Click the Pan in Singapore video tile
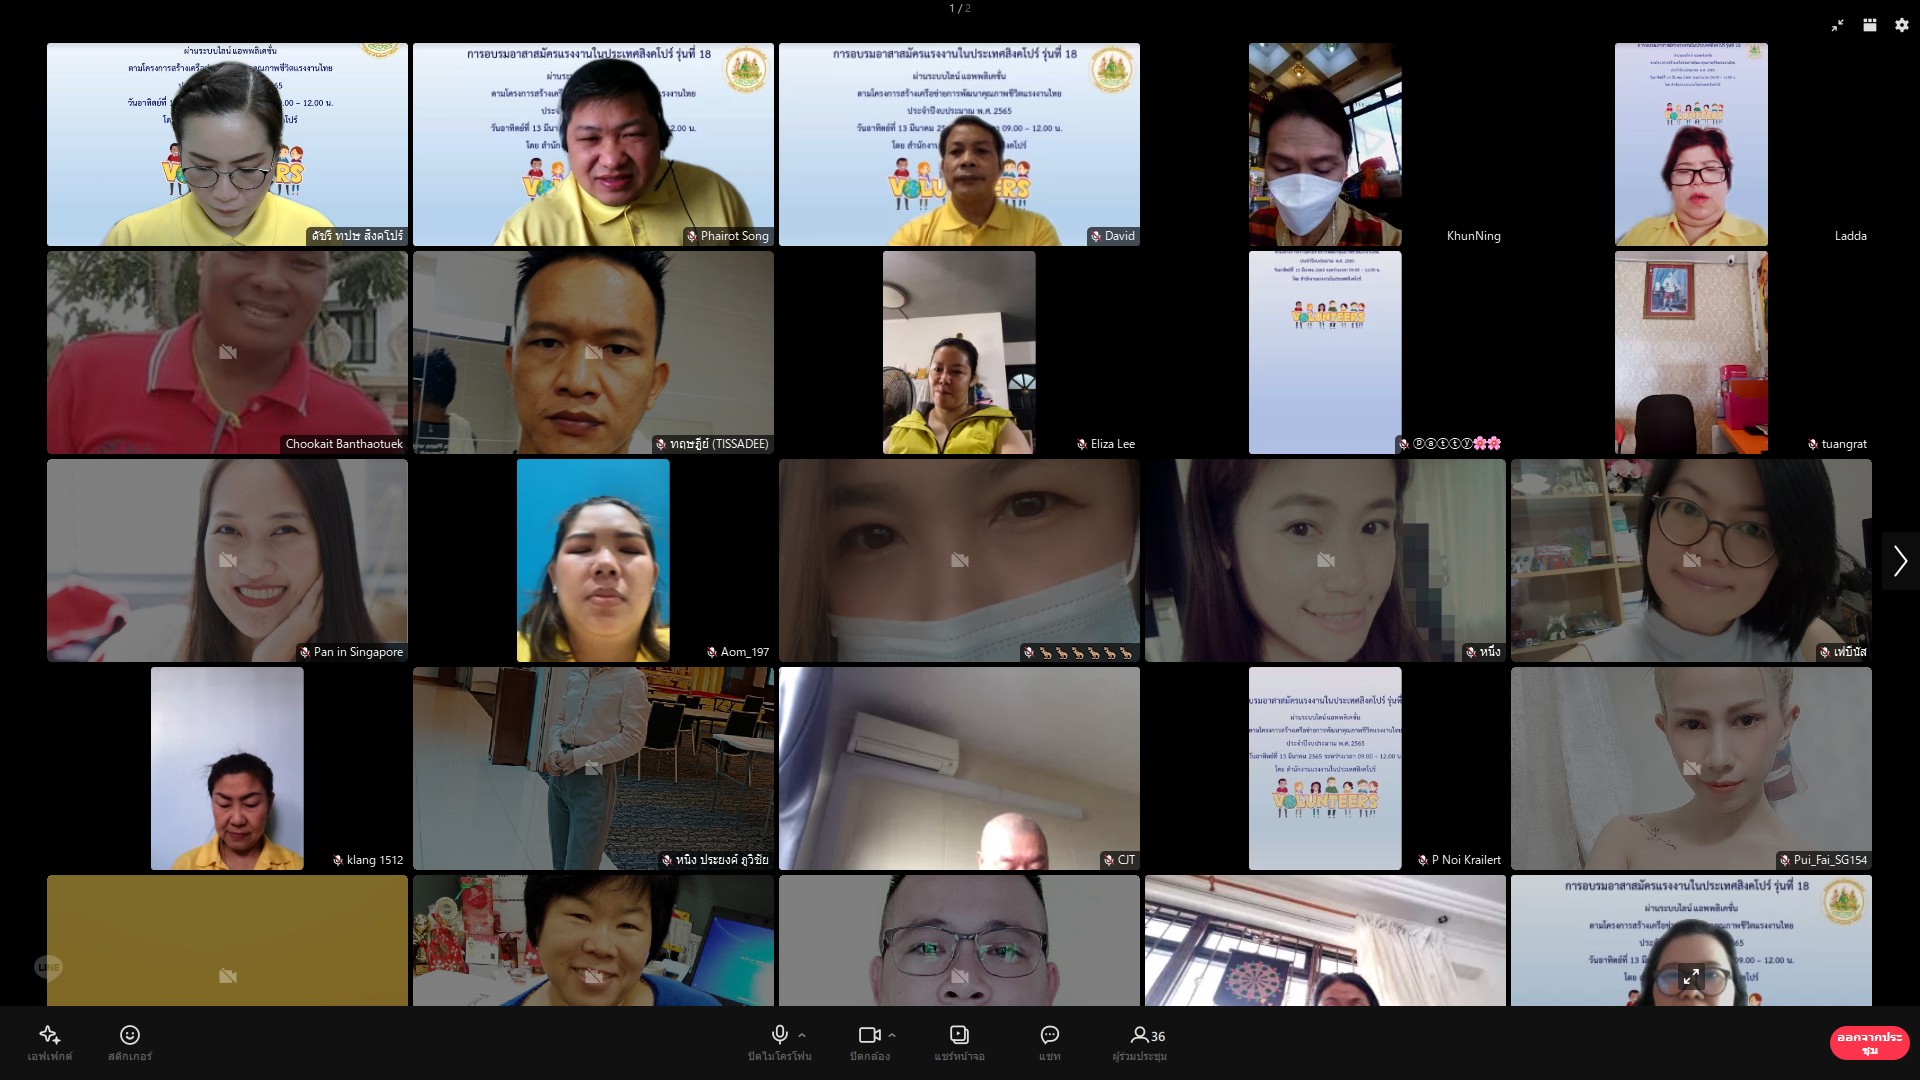Image resolution: width=1920 pixels, height=1080 pixels. (x=227, y=560)
